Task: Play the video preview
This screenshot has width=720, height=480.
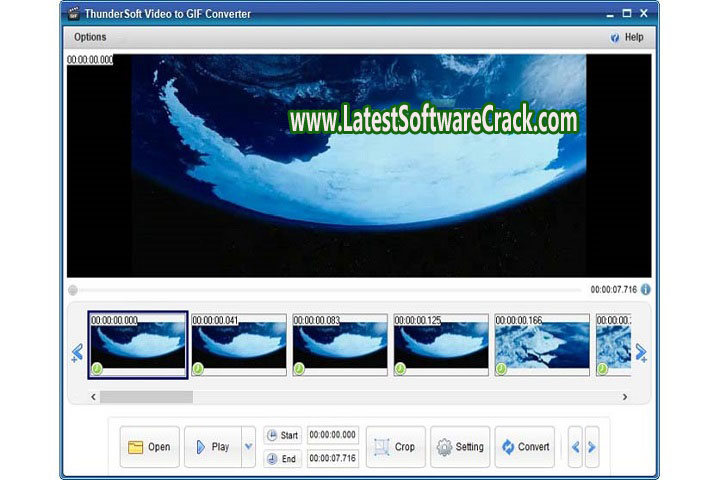Action: (x=212, y=447)
